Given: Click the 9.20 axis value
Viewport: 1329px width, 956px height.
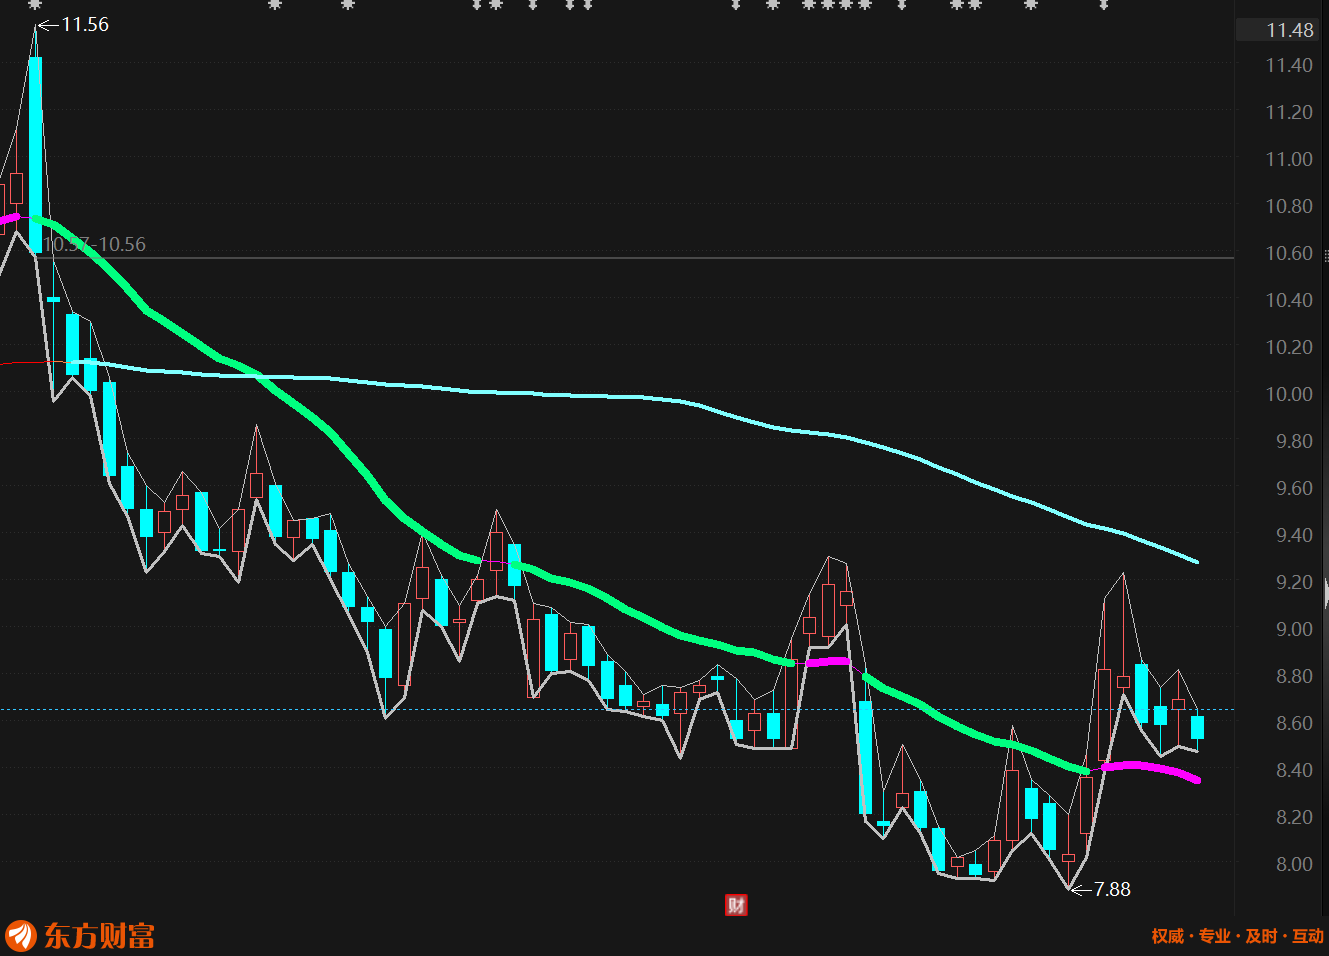Looking at the screenshot, I should (x=1294, y=582).
